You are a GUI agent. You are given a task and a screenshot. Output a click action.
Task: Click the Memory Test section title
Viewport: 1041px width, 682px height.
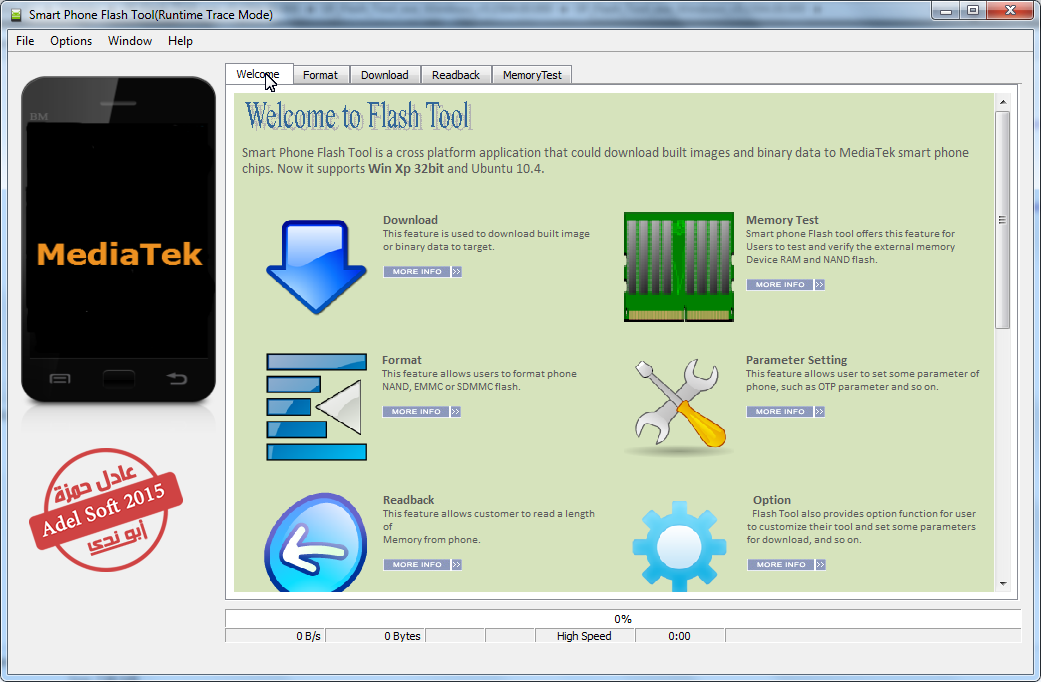782,220
